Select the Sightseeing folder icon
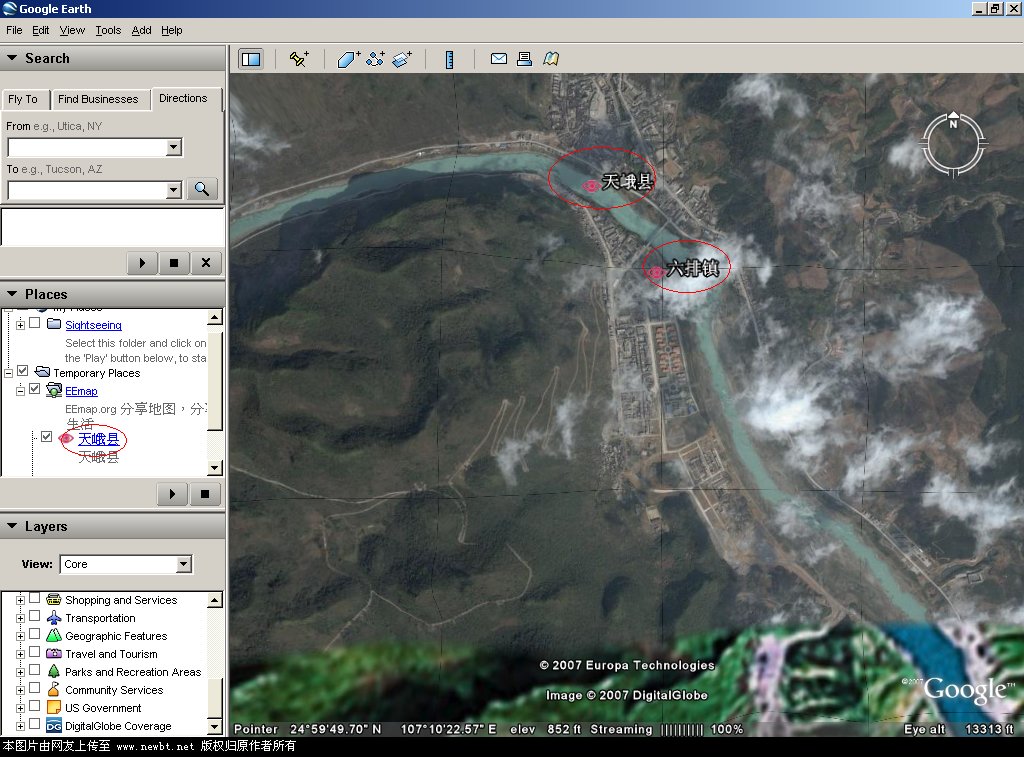This screenshot has width=1024, height=757. click(x=54, y=324)
